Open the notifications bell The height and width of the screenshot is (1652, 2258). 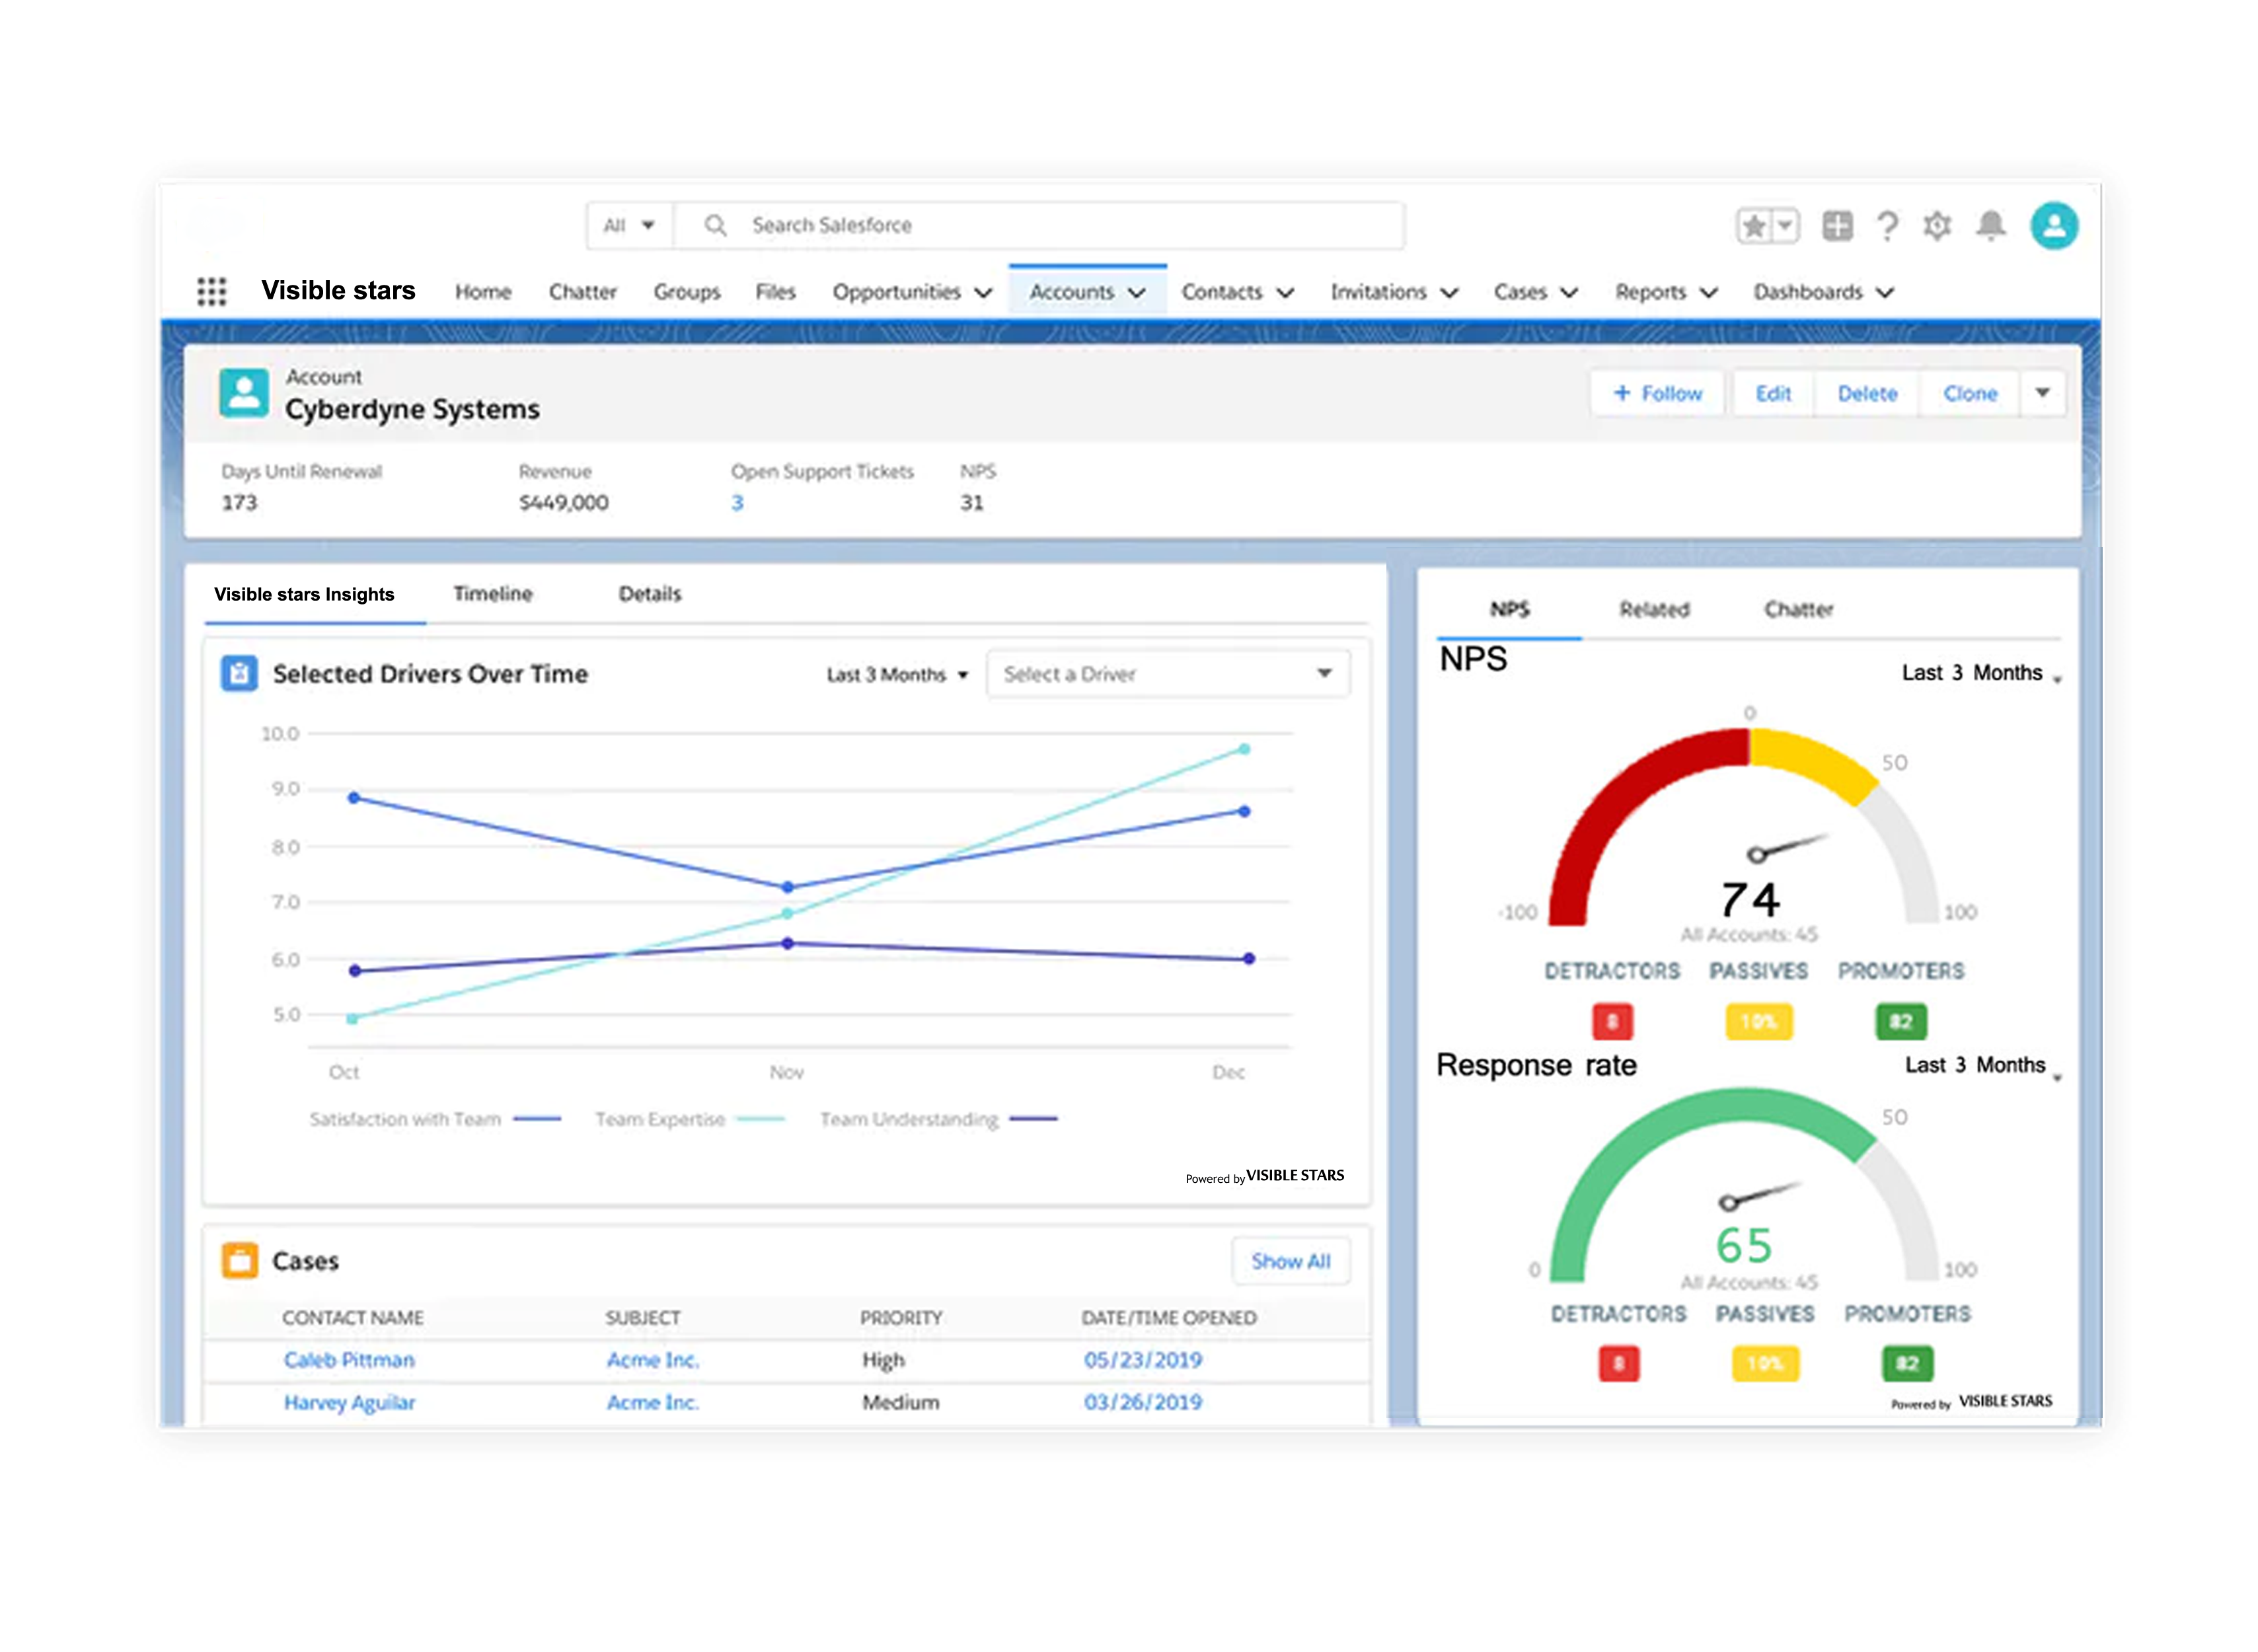1990,226
